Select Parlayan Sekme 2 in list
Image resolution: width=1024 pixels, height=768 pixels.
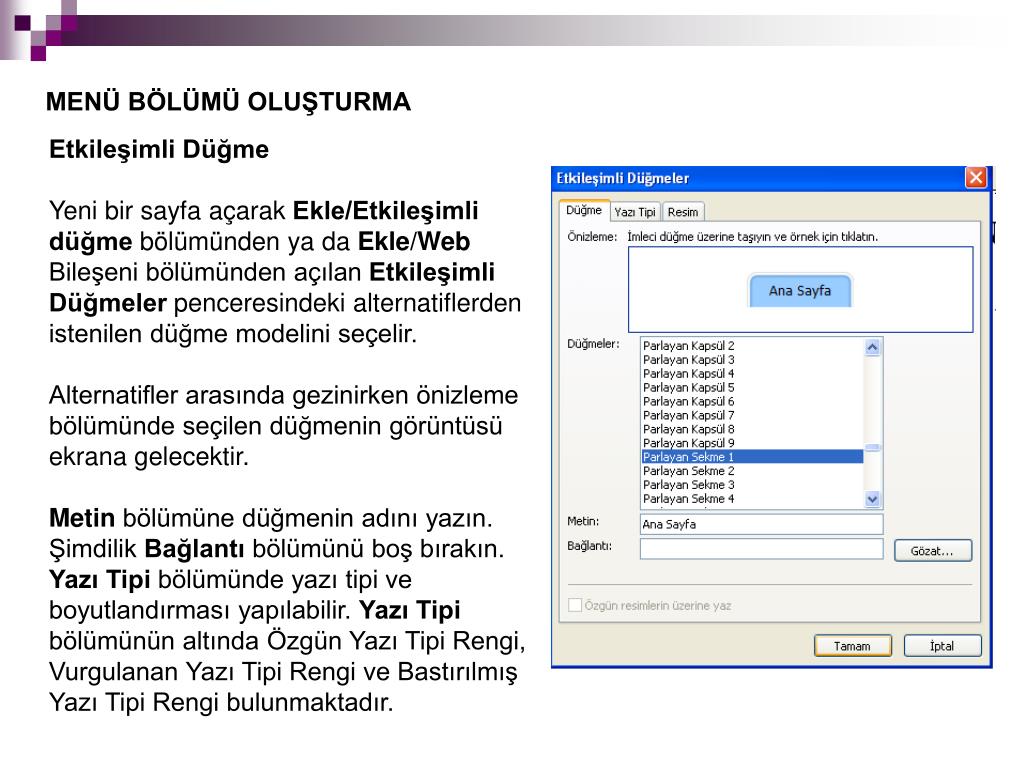[752, 471]
